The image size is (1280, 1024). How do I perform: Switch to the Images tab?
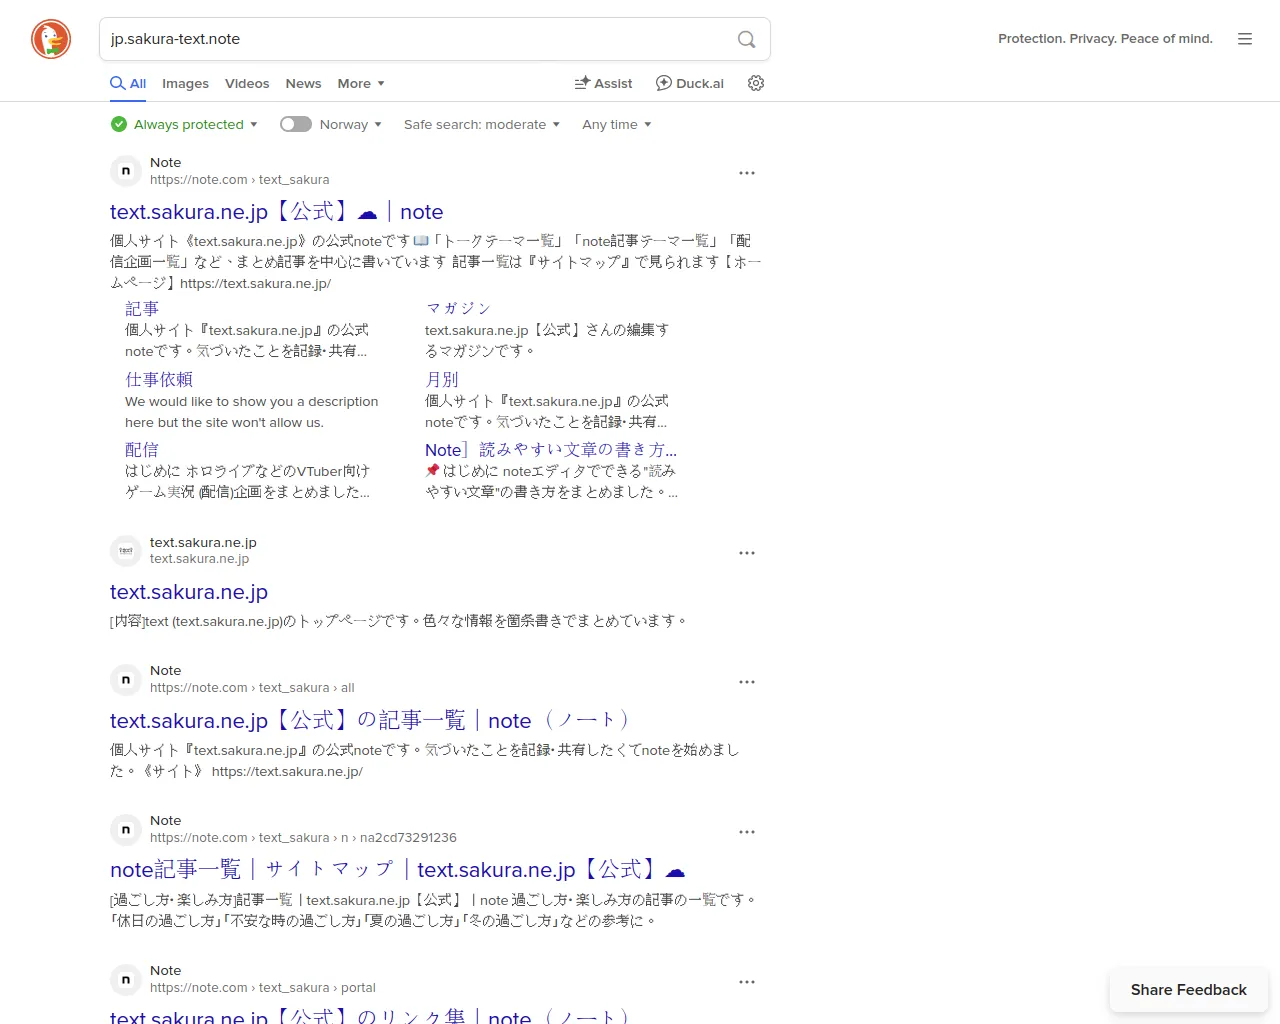coord(185,83)
